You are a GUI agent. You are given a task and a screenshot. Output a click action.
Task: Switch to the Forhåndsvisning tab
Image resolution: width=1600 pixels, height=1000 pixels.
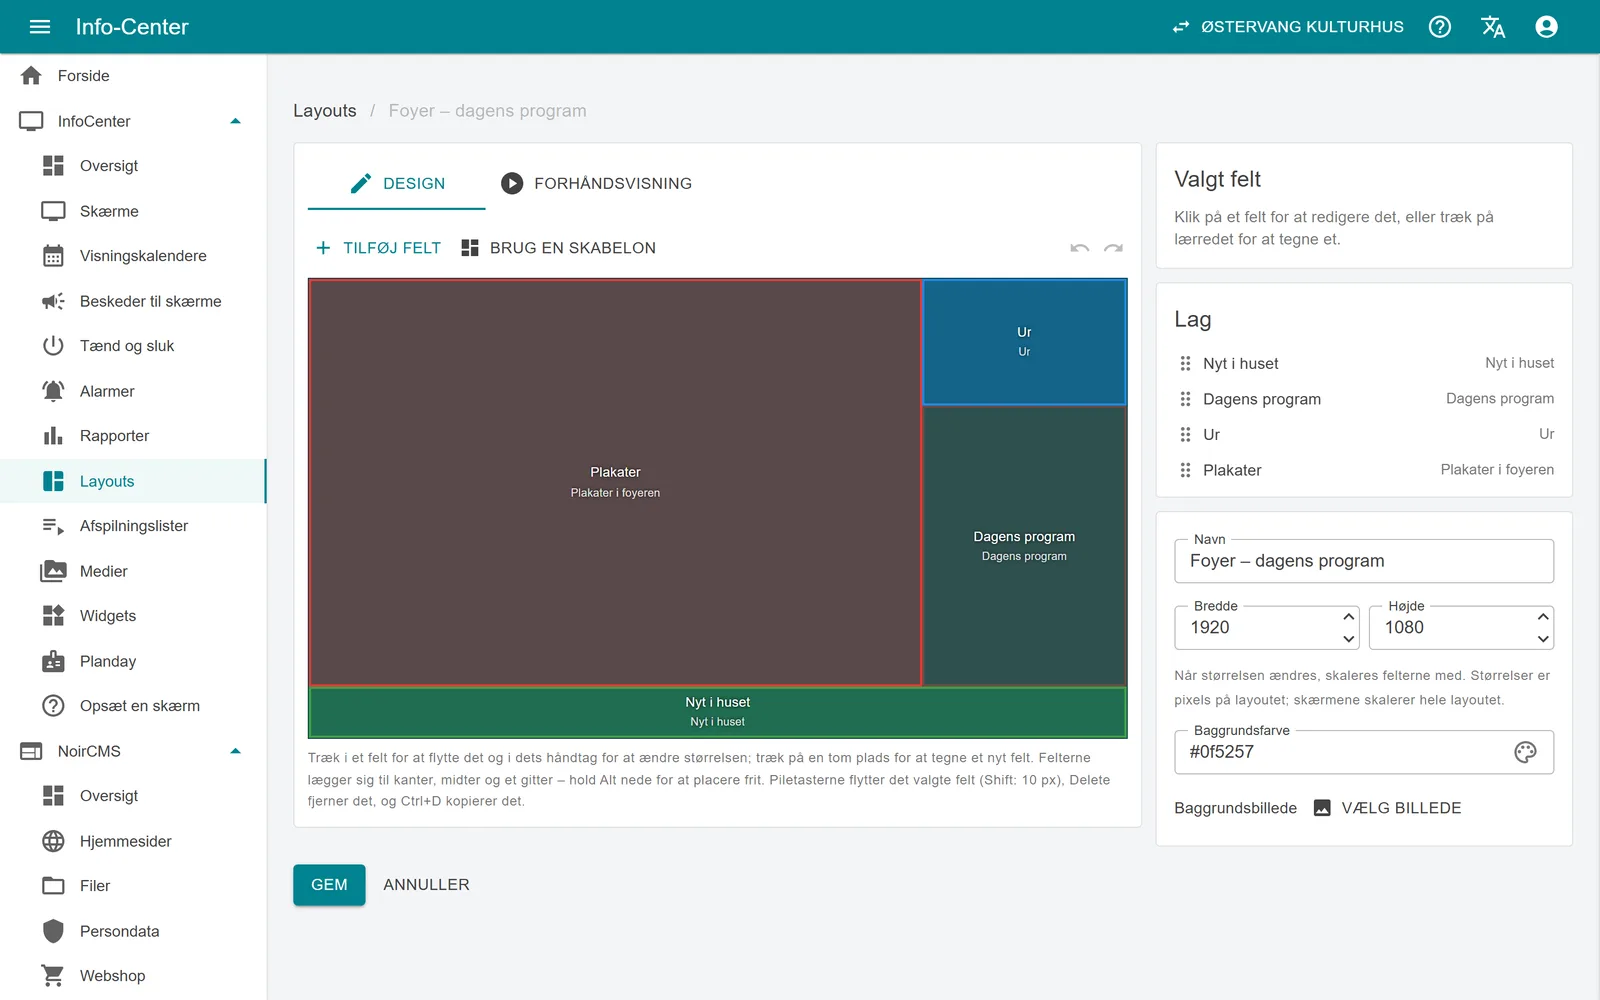tap(597, 183)
